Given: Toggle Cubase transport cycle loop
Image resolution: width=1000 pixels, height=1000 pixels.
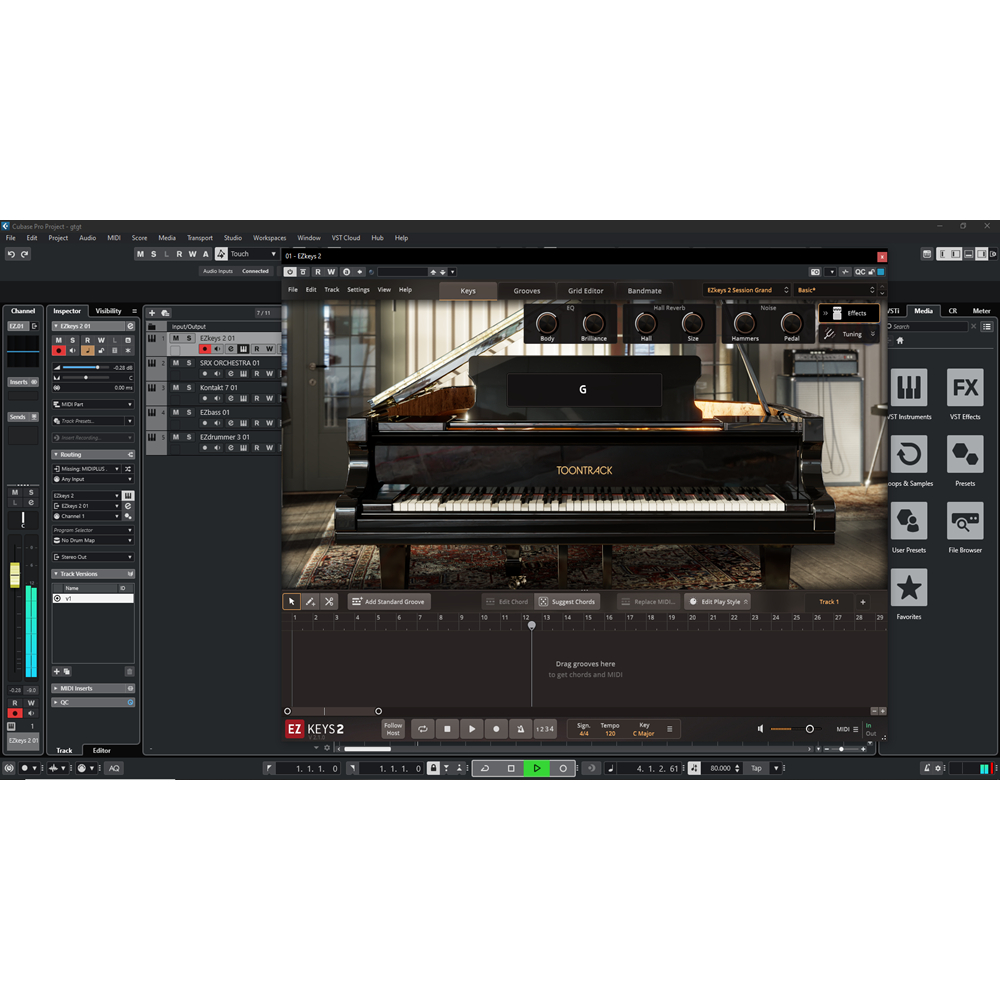Looking at the screenshot, I should coord(485,768).
